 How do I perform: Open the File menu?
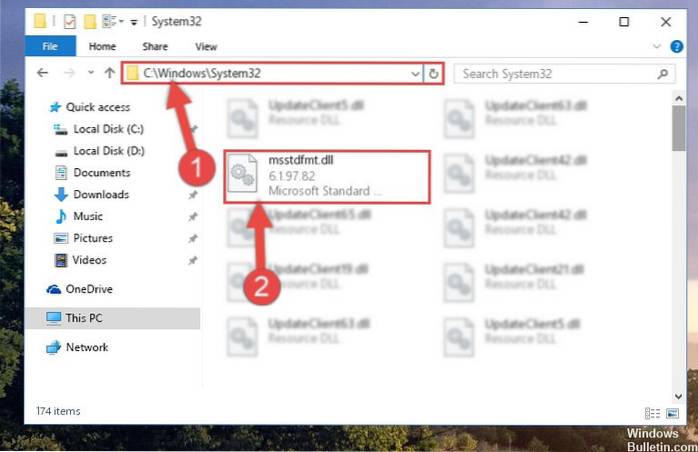(51, 46)
